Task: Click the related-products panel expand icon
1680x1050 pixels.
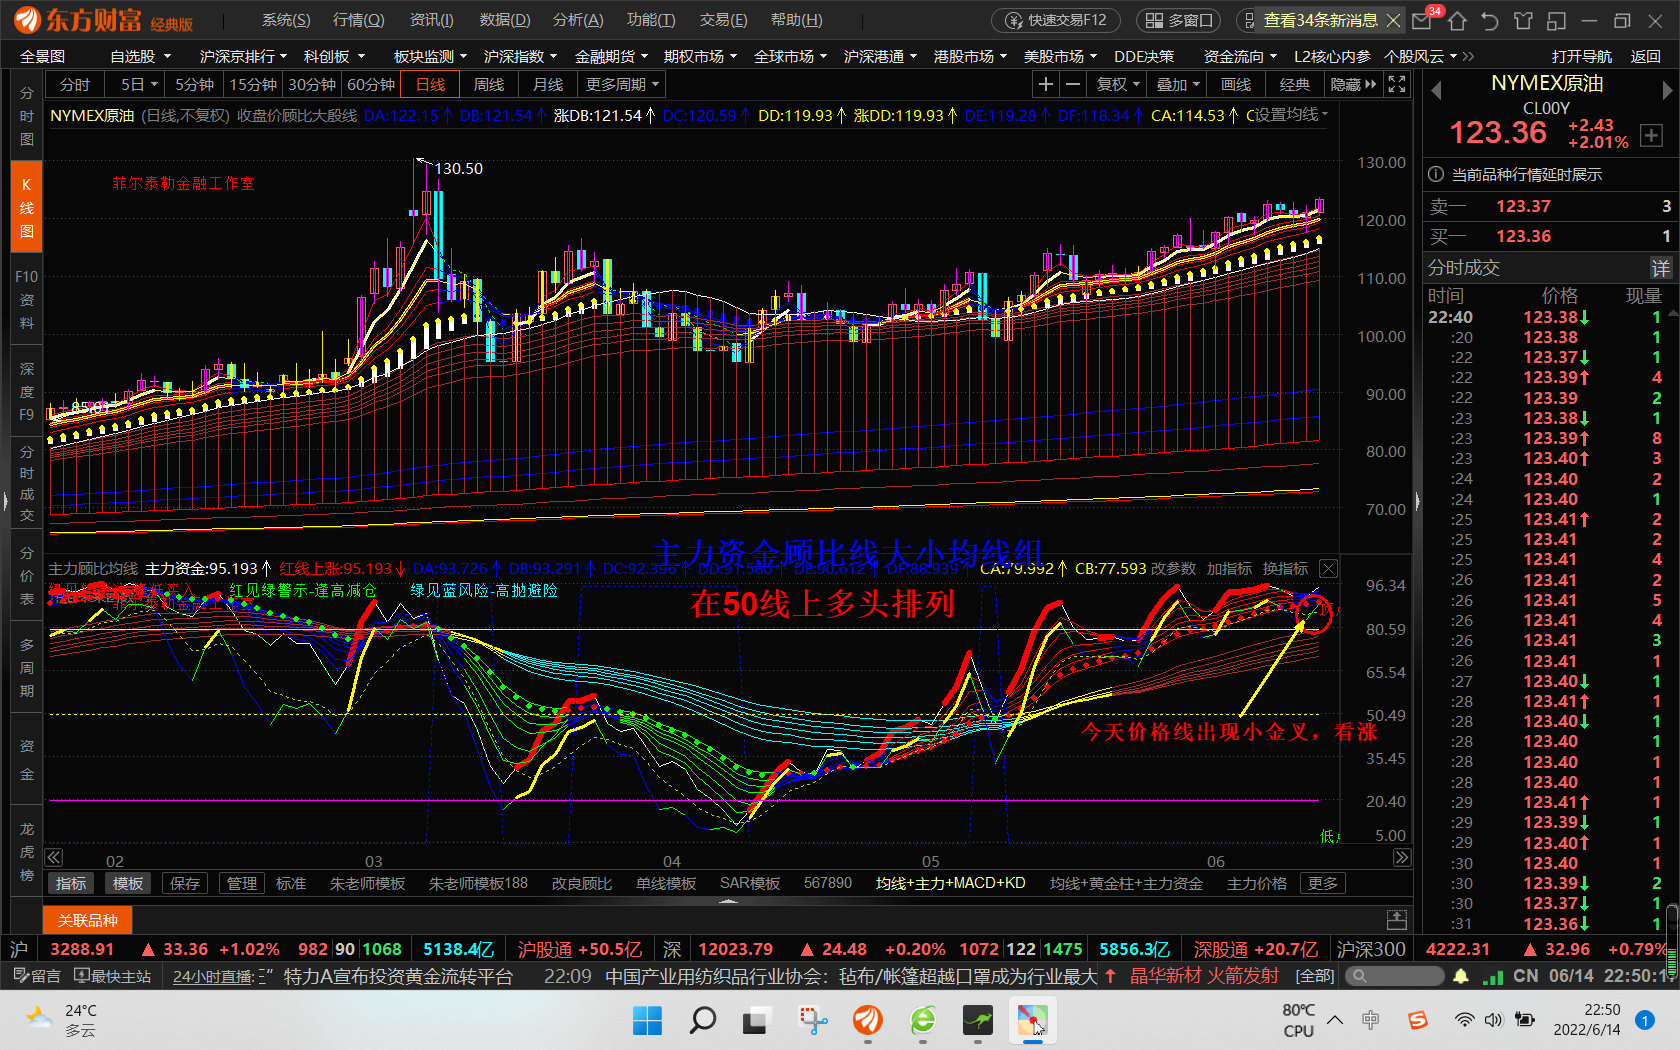Action: pyautogui.click(x=1397, y=919)
